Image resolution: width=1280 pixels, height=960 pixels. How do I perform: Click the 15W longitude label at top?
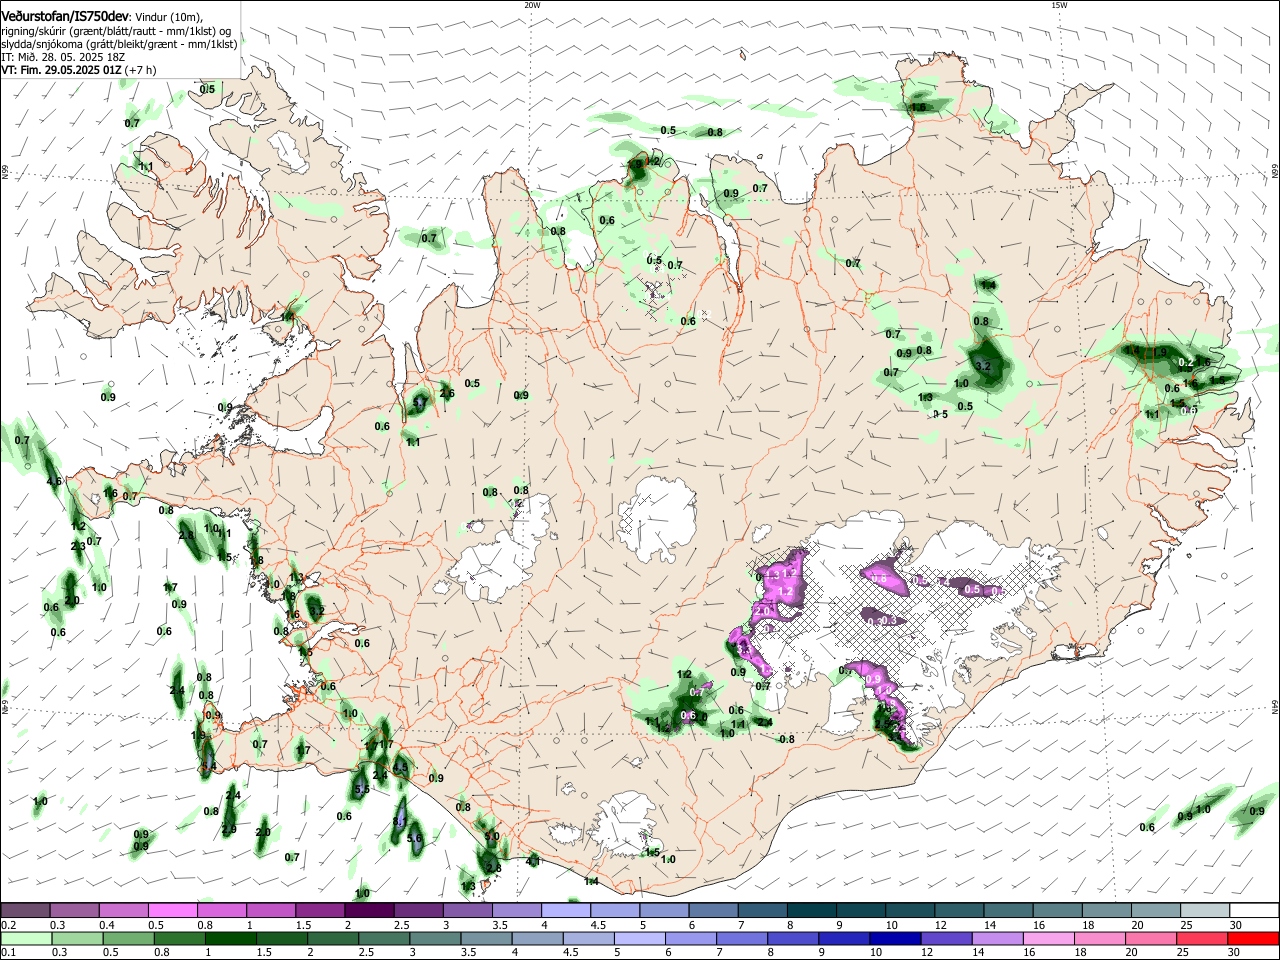pyautogui.click(x=1058, y=5)
